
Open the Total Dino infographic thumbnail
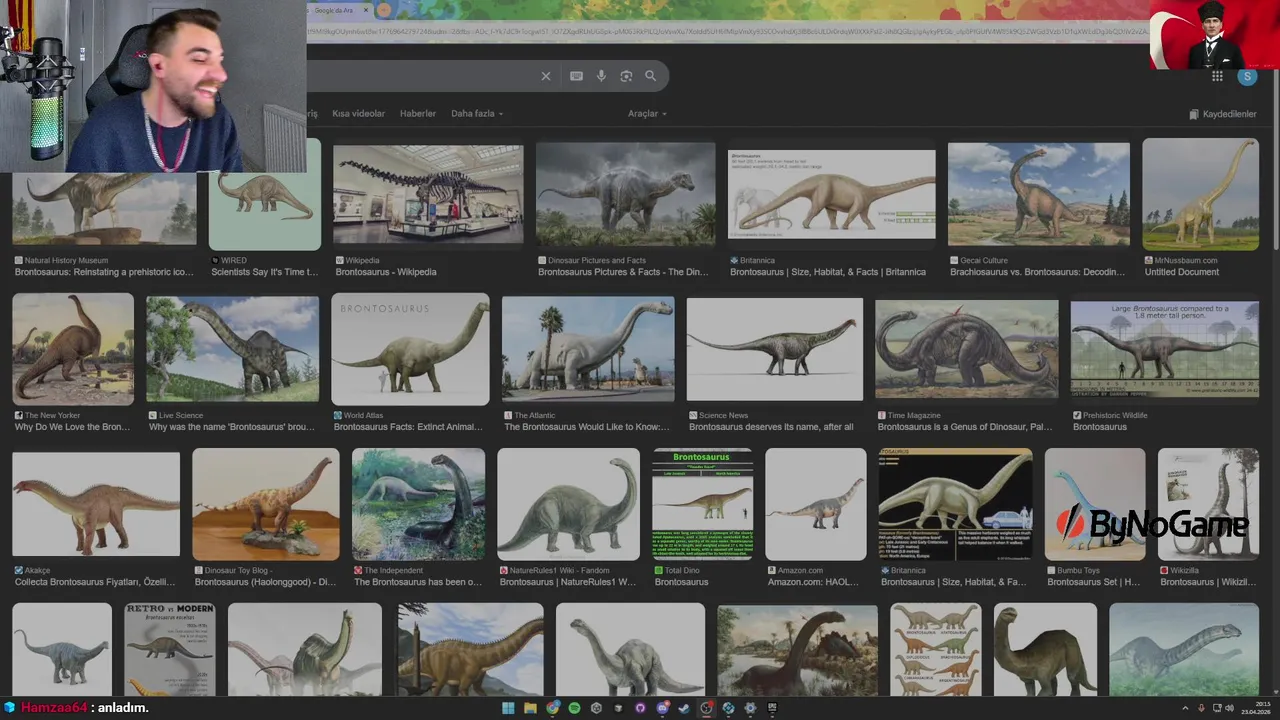point(703,504)
